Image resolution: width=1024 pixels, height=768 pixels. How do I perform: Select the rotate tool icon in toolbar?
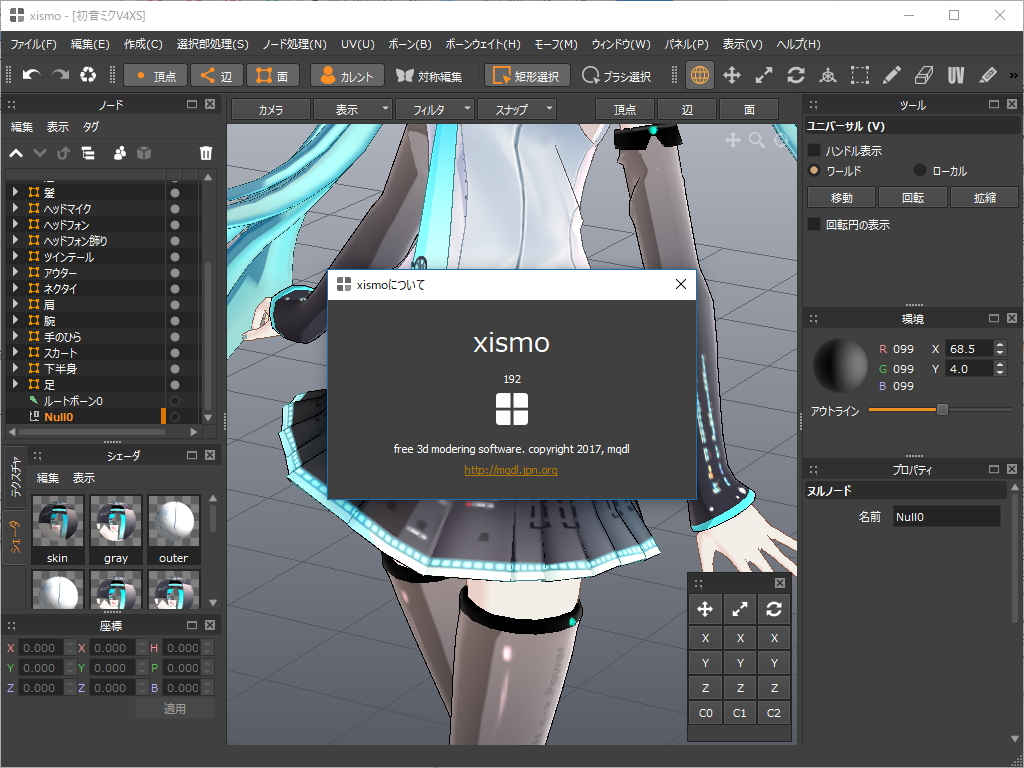pos(795,75)
